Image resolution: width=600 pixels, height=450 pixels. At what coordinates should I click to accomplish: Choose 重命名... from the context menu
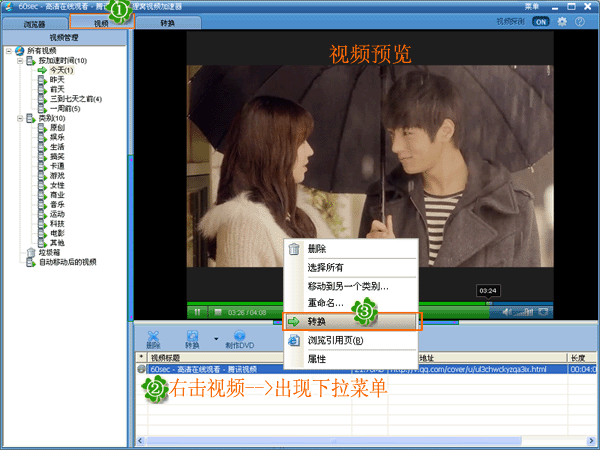click(x=351, y=303)
